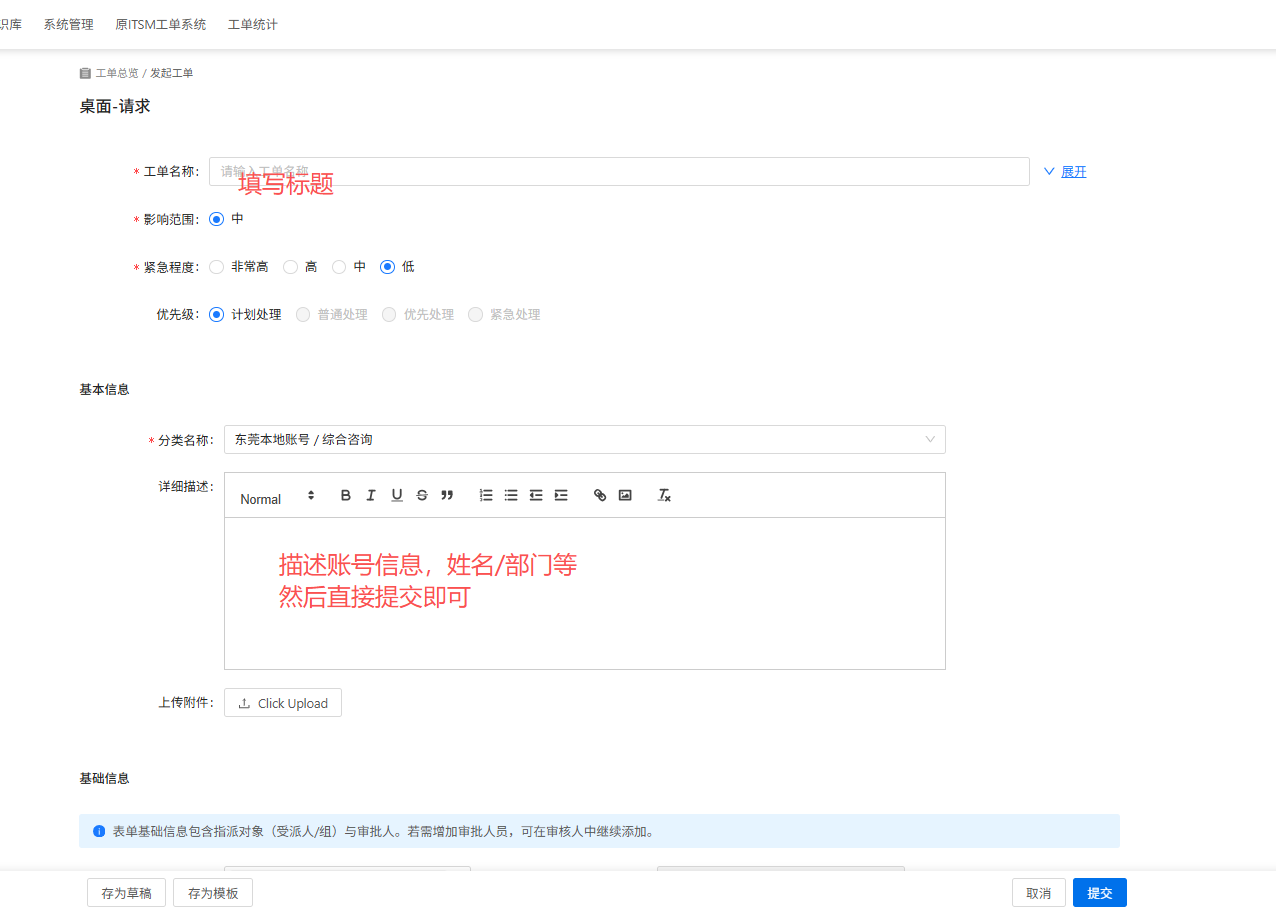Click 存为草稿 button
The image size is (1276, 914).
[x=126, y=893]
